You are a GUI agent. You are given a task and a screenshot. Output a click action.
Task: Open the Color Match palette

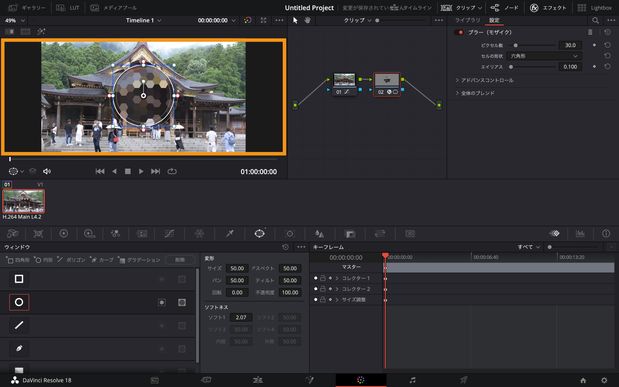(x=38, y=234)
